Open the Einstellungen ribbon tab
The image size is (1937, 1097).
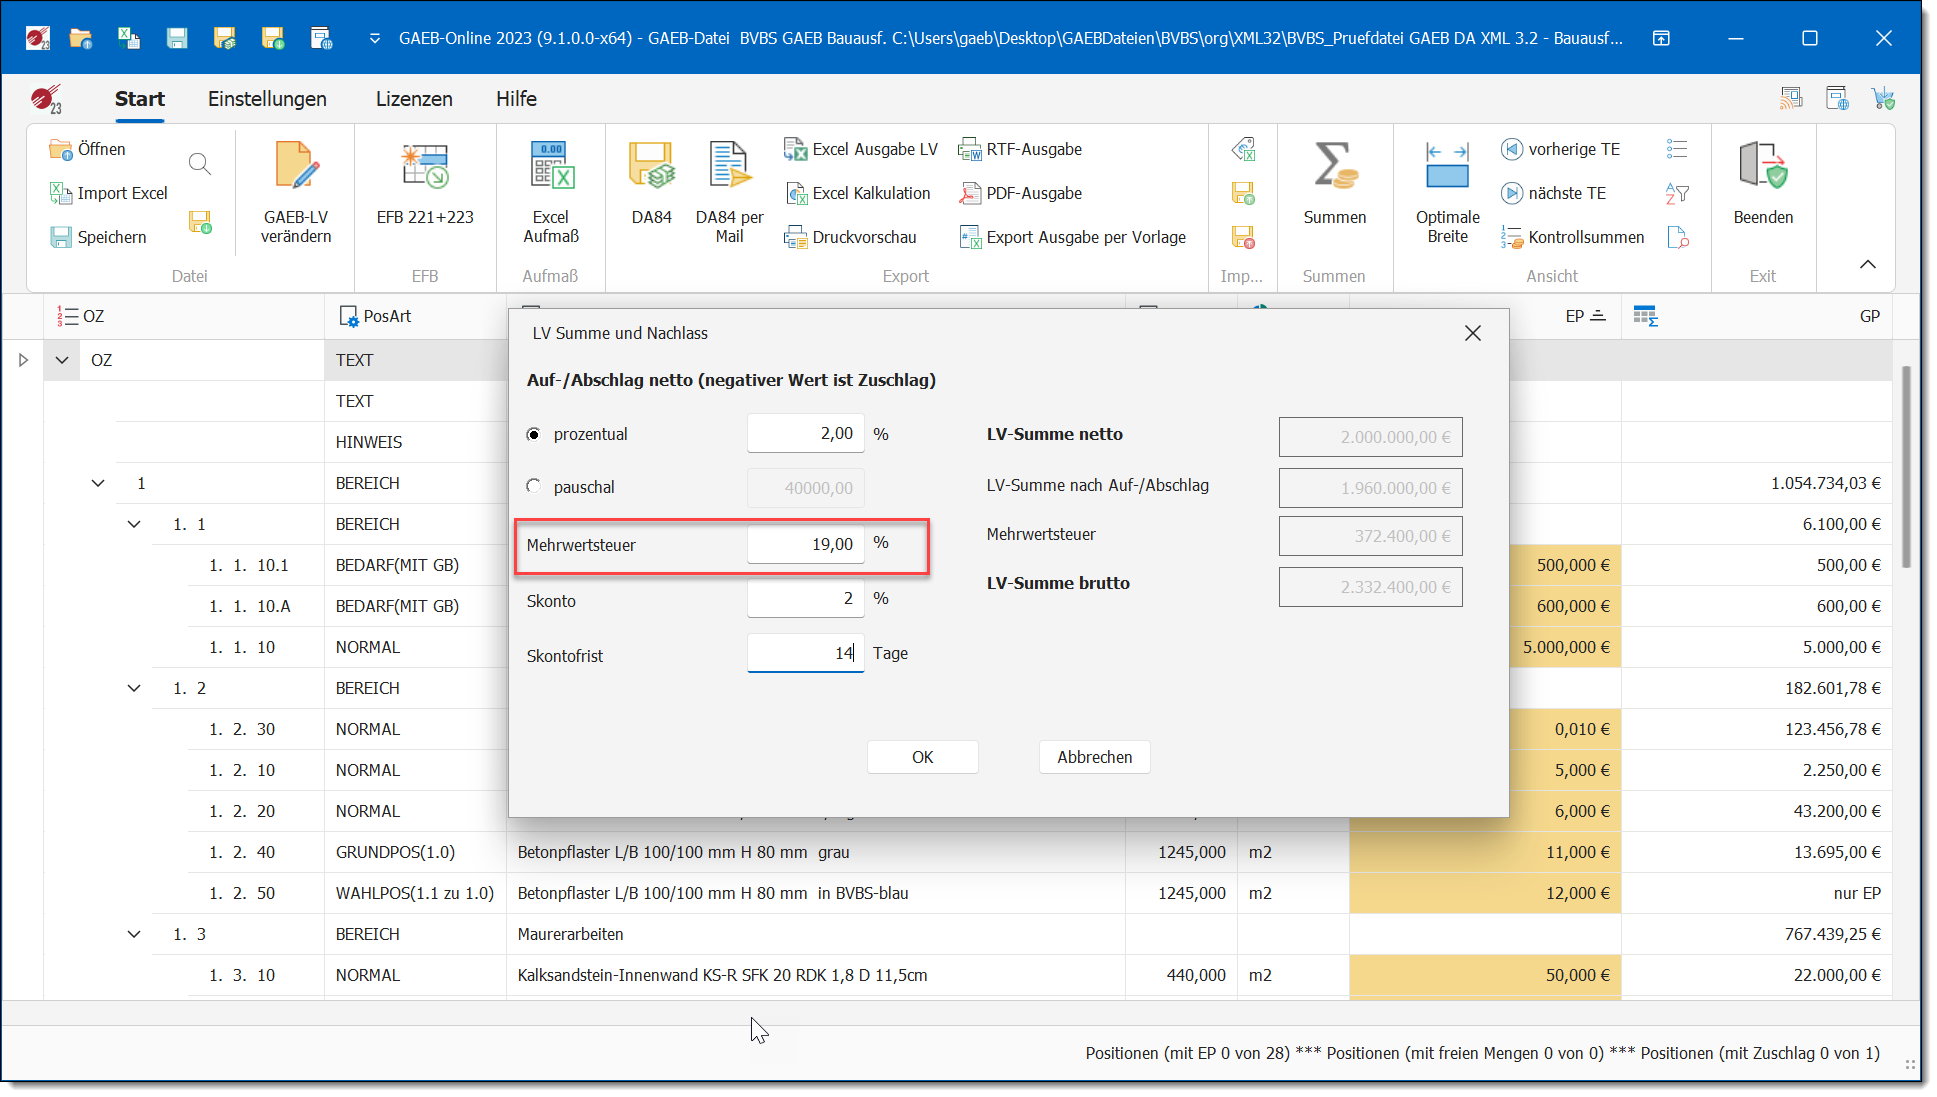tap(267, 99)
